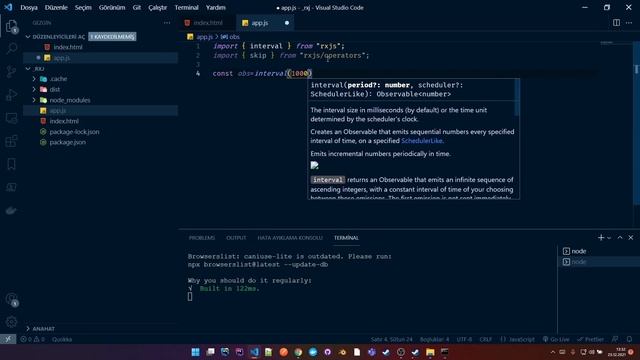Click the Visual Studio Code logo icon

(x=8, y=7)
